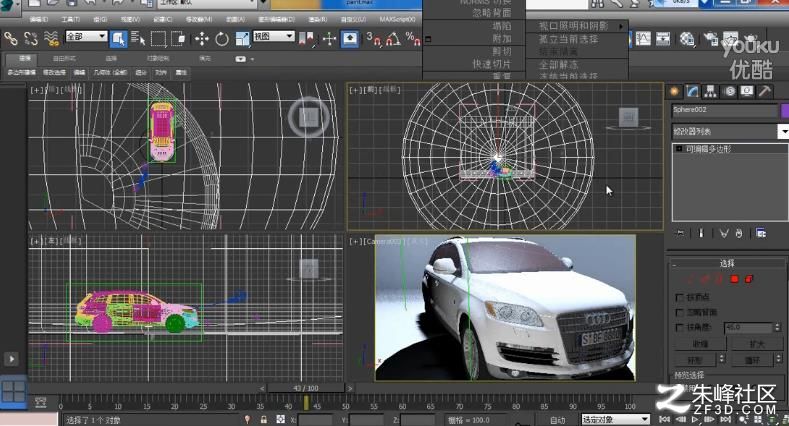Click the Loop selection button

(752, 360)
